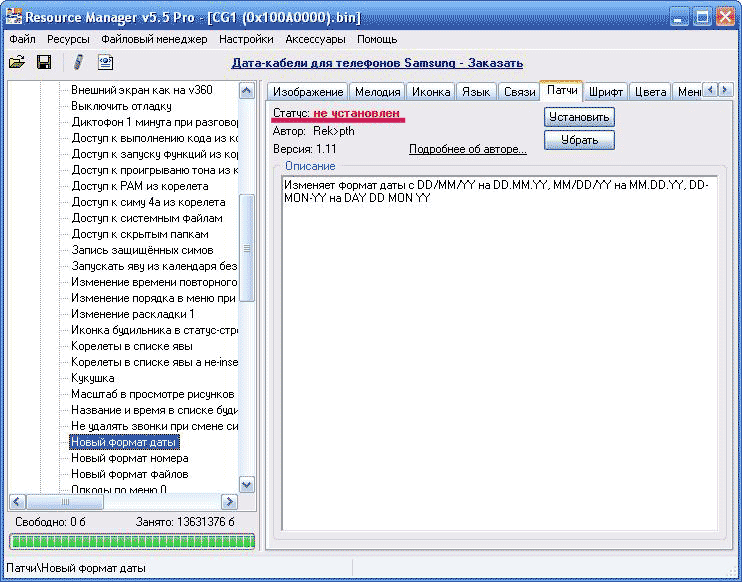
Task: Switch to the Цвета tab
Action: [650, 92]
